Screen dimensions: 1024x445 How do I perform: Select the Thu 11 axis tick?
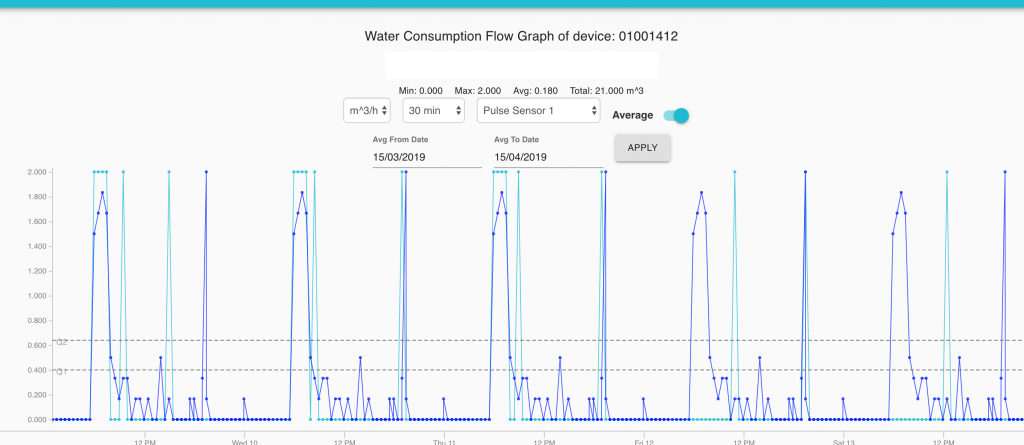[446, 440]
